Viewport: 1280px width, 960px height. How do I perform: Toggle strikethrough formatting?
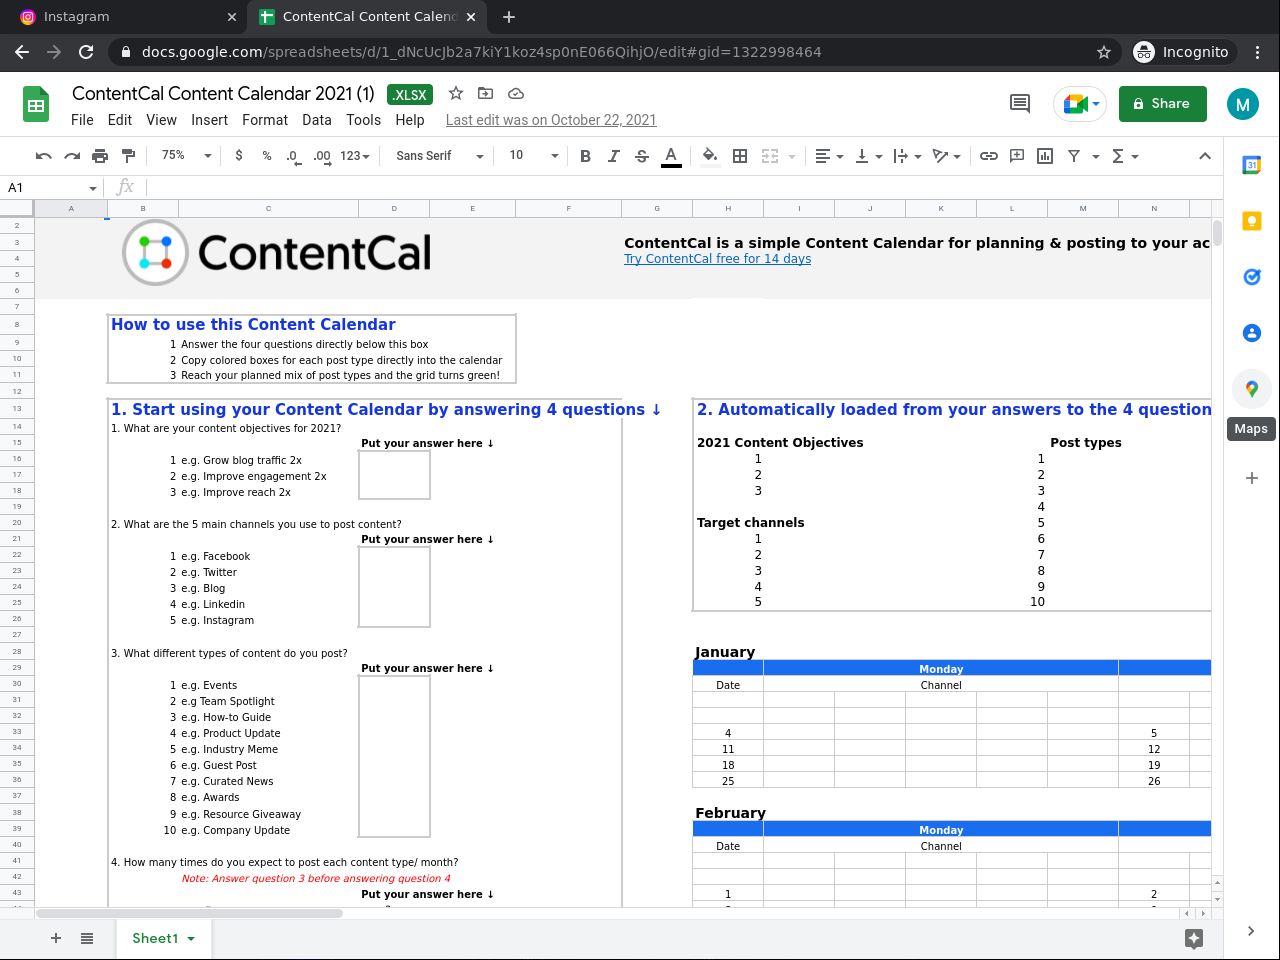click(x=642, y=156)
